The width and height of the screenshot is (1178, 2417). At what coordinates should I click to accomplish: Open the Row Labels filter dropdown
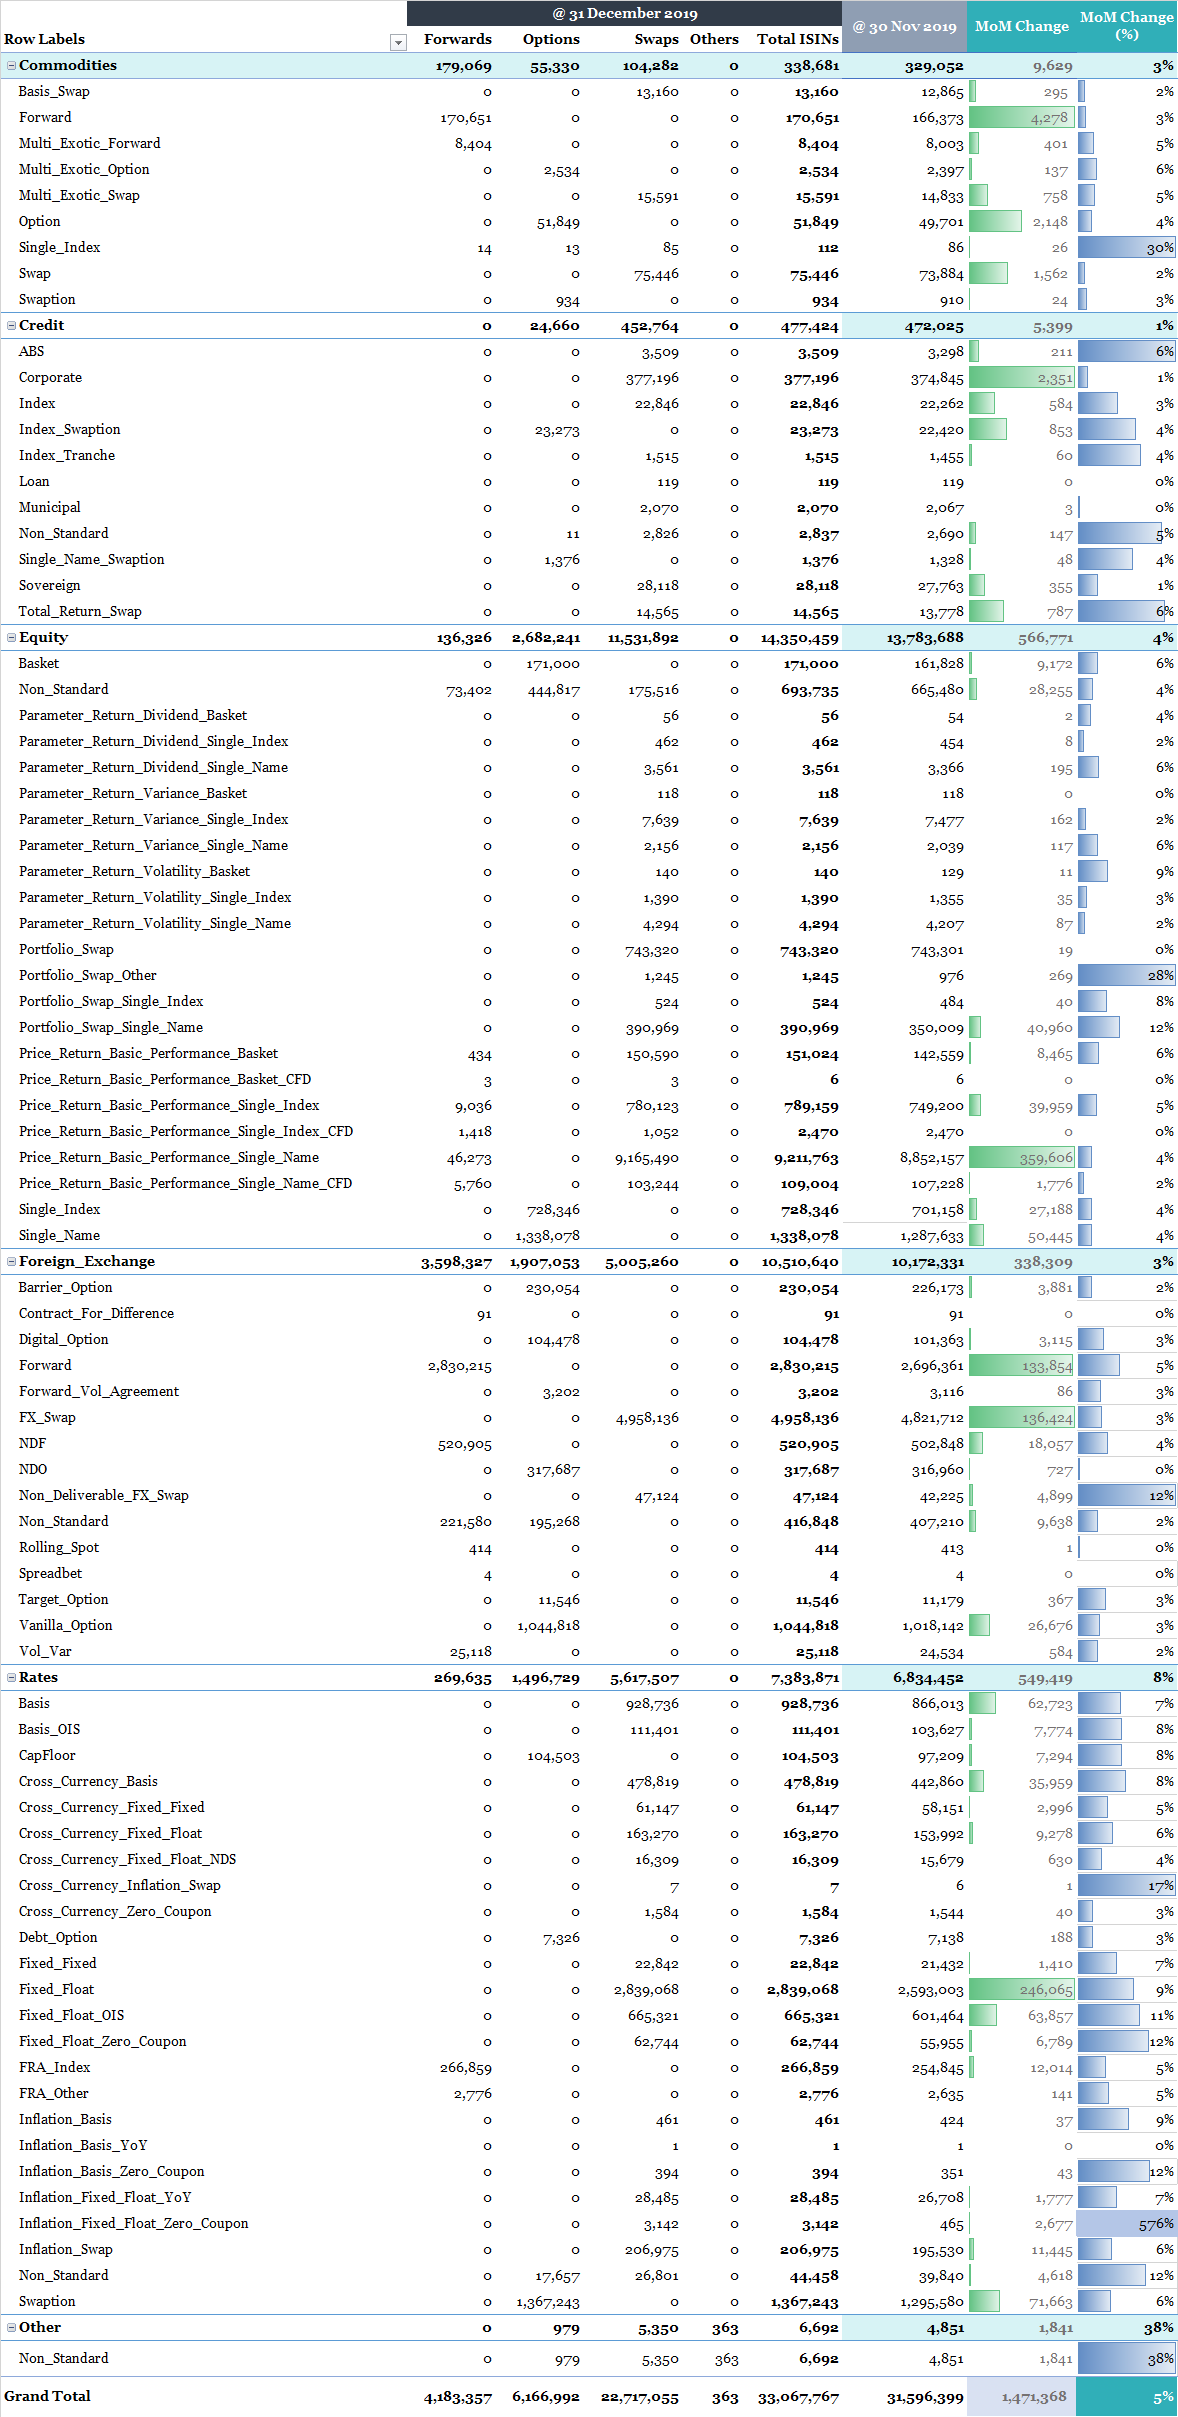398,42
